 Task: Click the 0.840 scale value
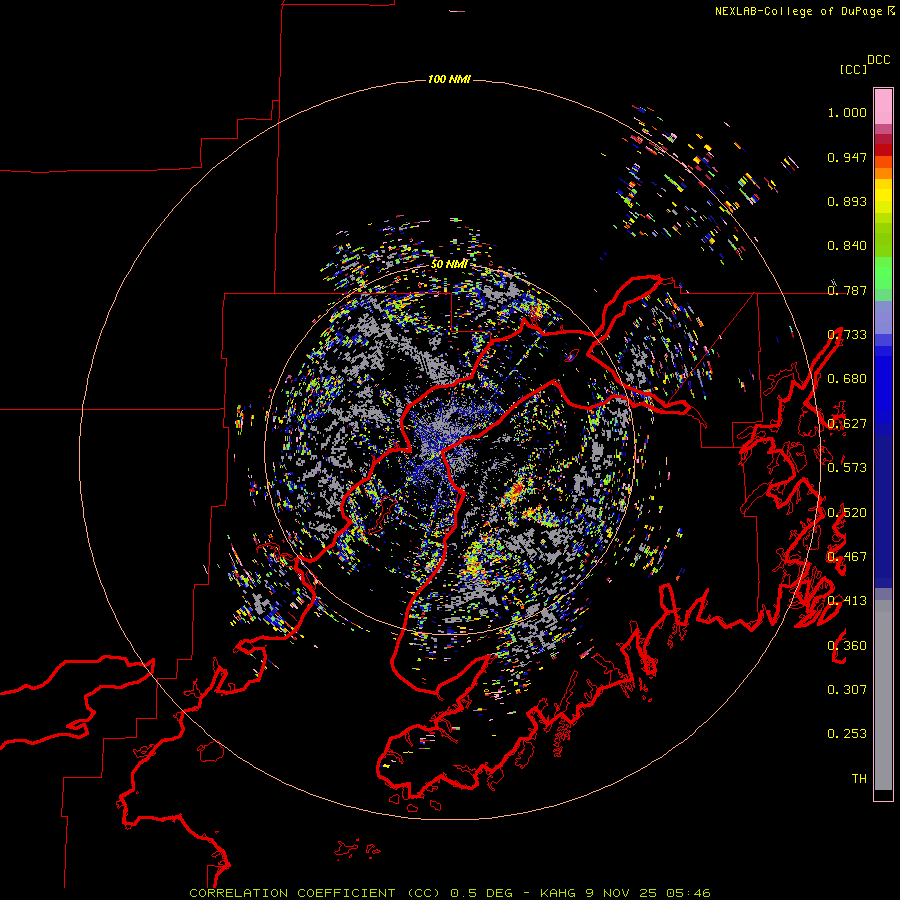click(x=847, y=246)
